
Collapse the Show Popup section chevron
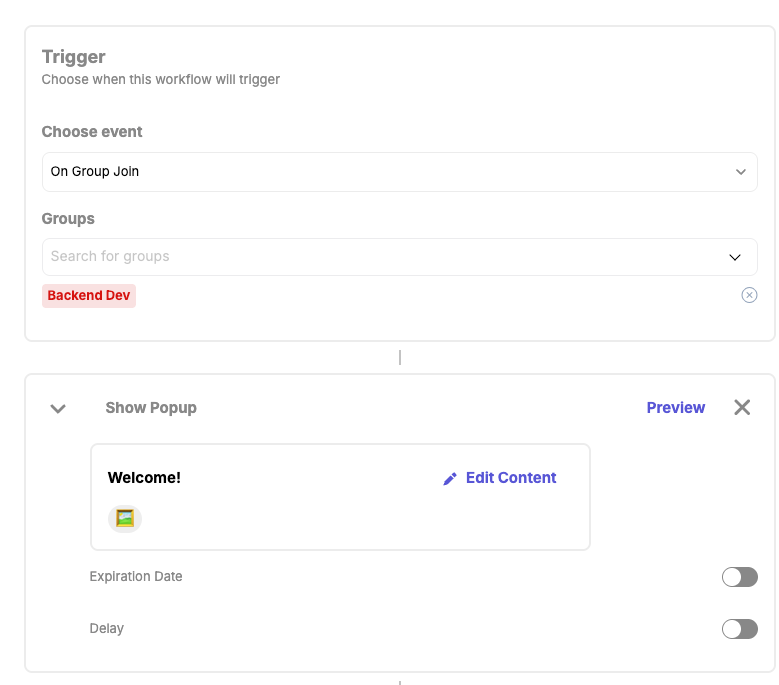point(58,408)
